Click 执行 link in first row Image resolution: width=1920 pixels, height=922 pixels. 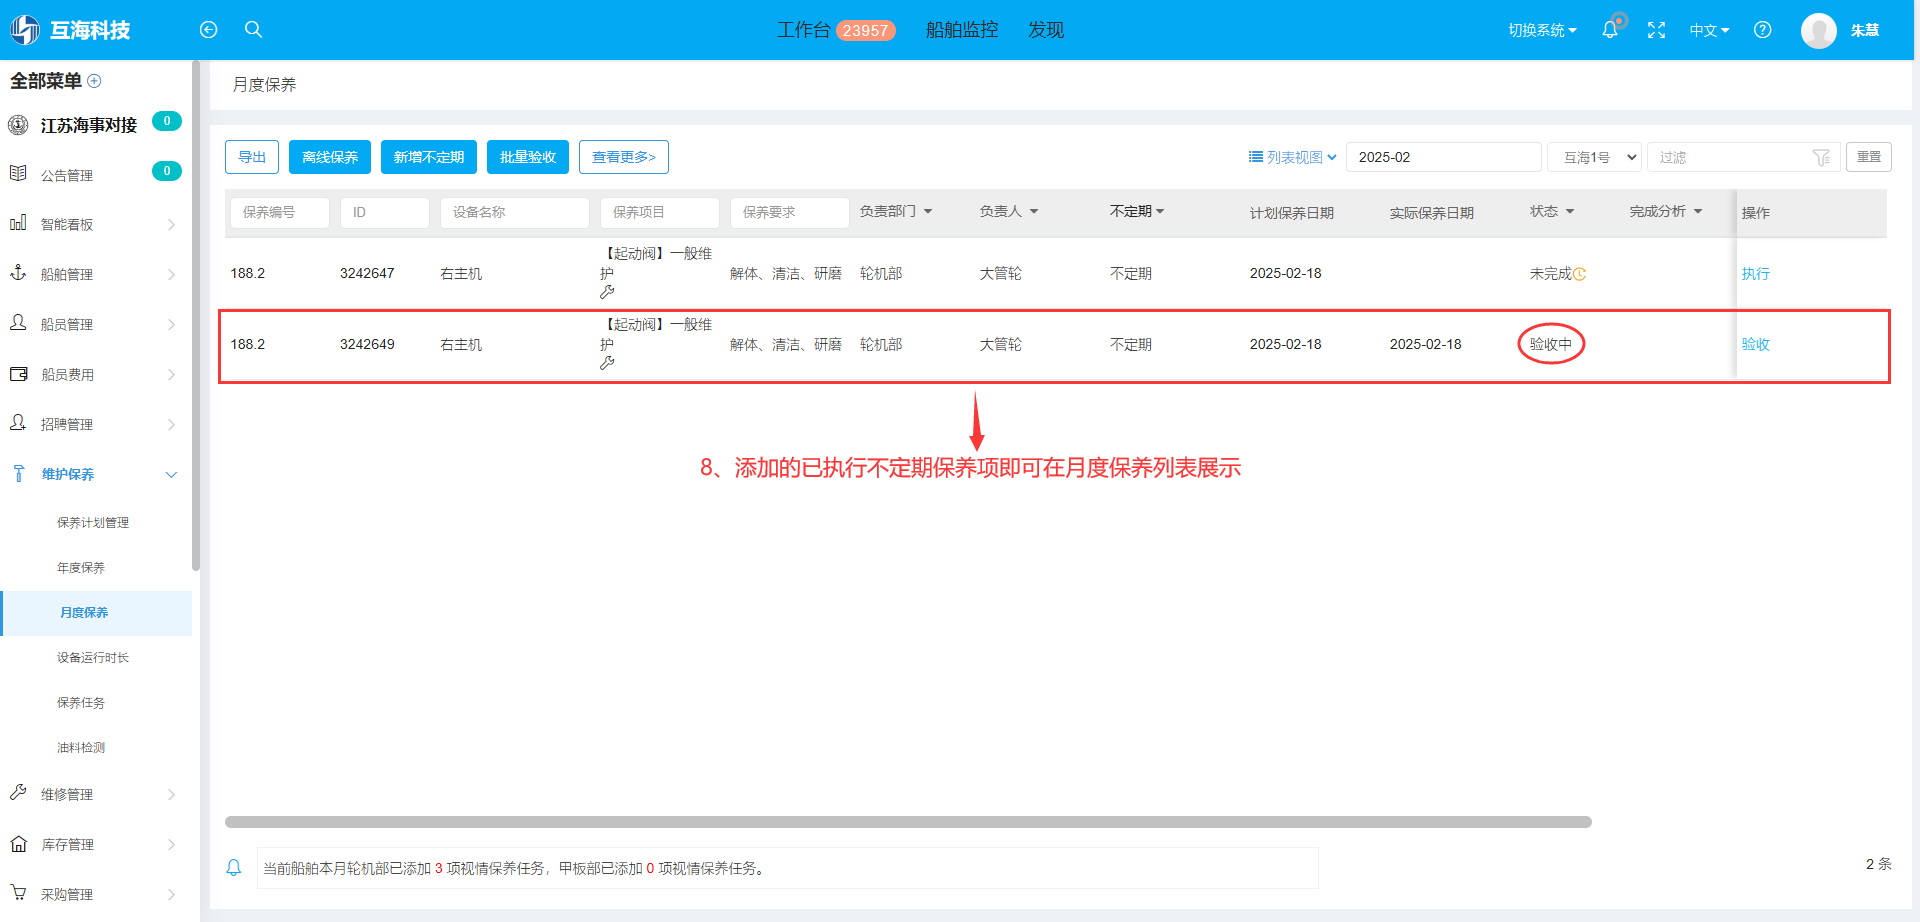point(1755,274)
